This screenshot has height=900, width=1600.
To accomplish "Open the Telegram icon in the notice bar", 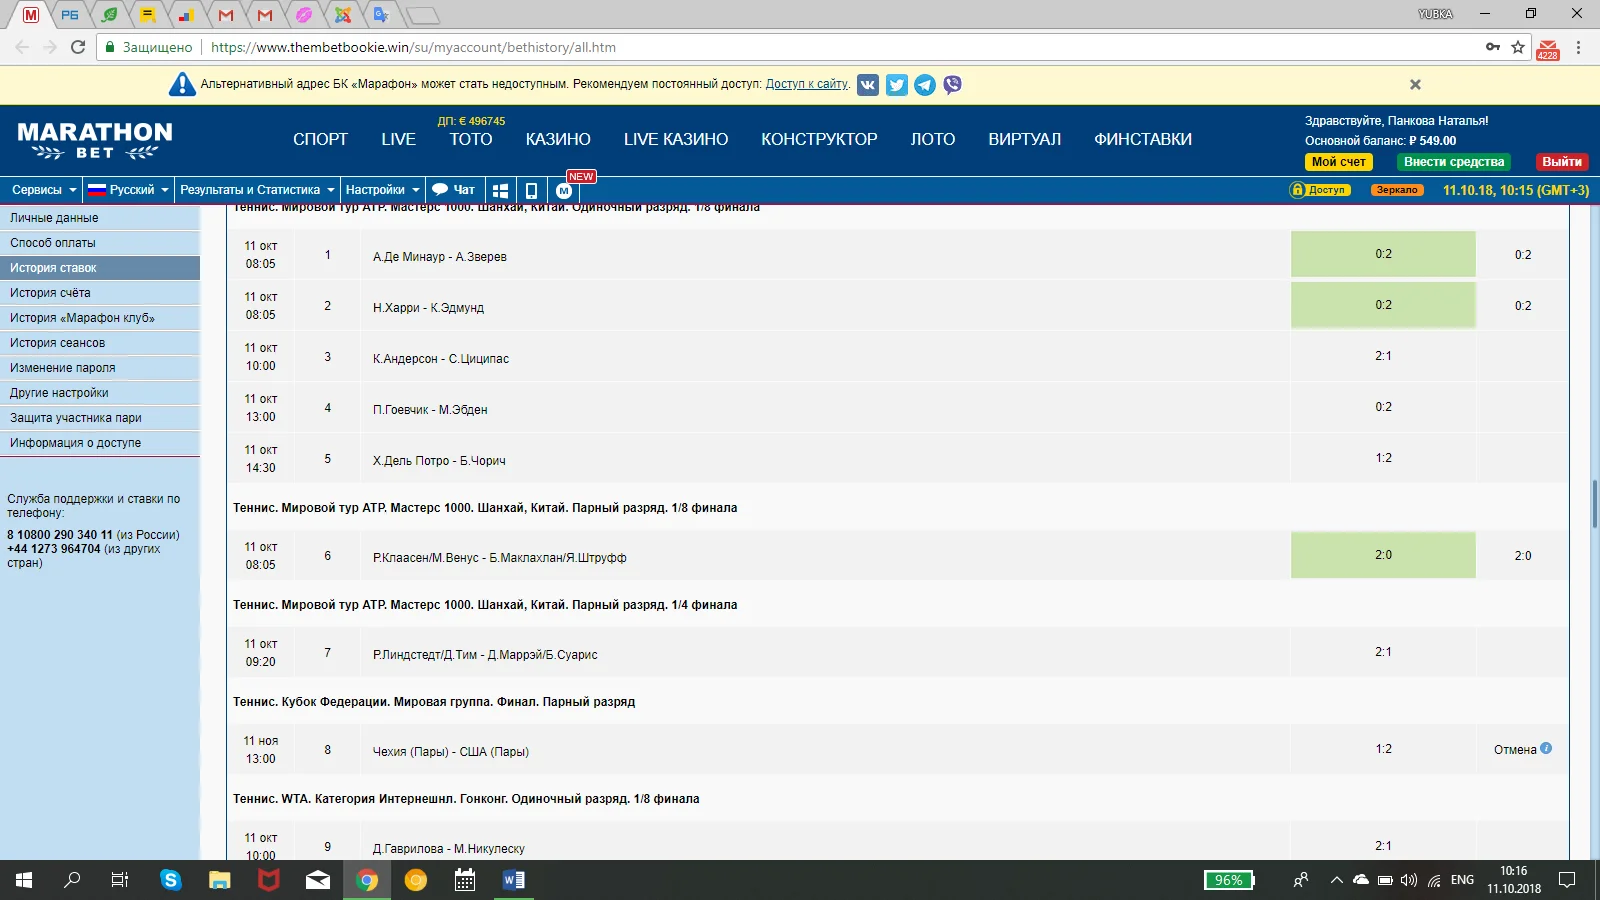I will pos(925,85).
